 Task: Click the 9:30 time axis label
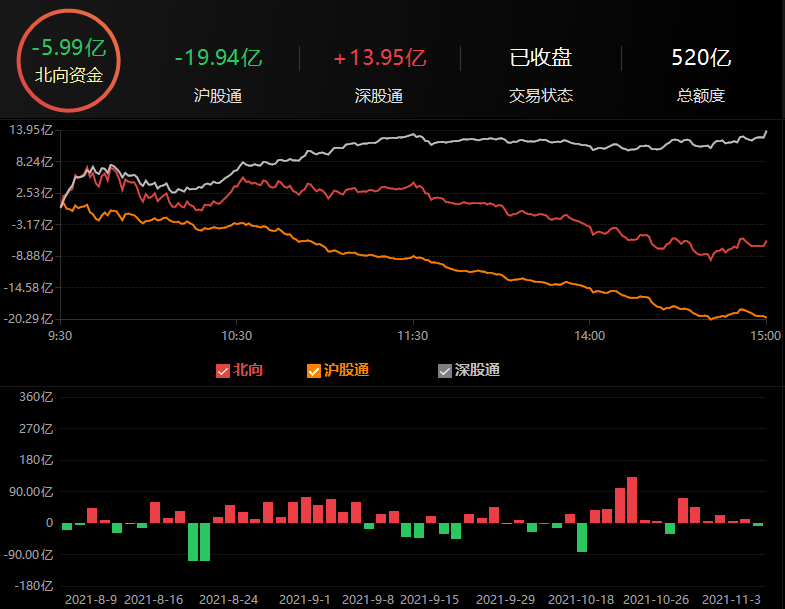60,336
